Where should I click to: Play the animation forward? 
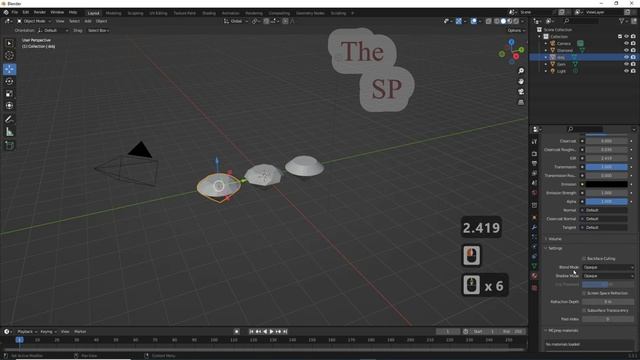pos(272,331)
